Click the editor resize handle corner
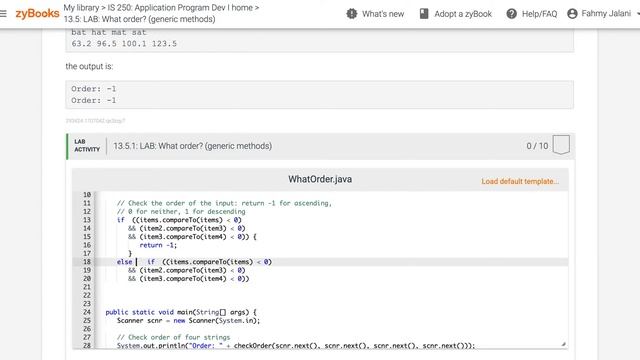This screenshot has width=640, height=360. (x=563, y=344)
